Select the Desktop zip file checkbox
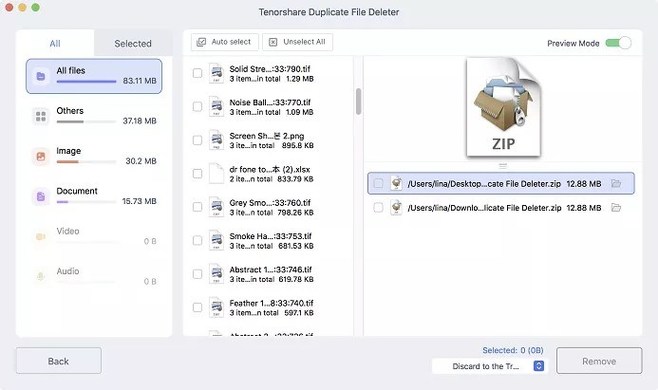 [x=378, y=183]
